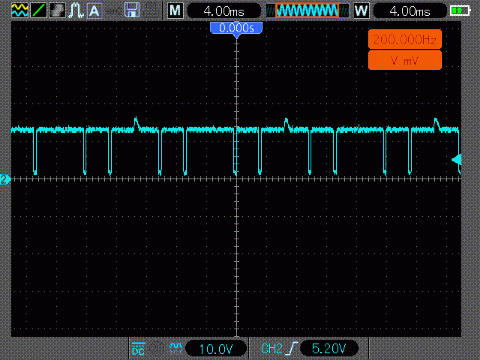Click the W window timebase icon
480x360 pixels.
[x=361, y=11]
